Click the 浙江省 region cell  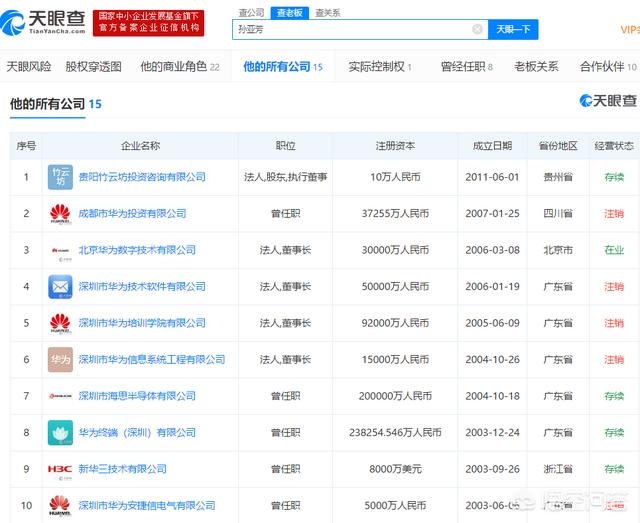coord(558,469)
